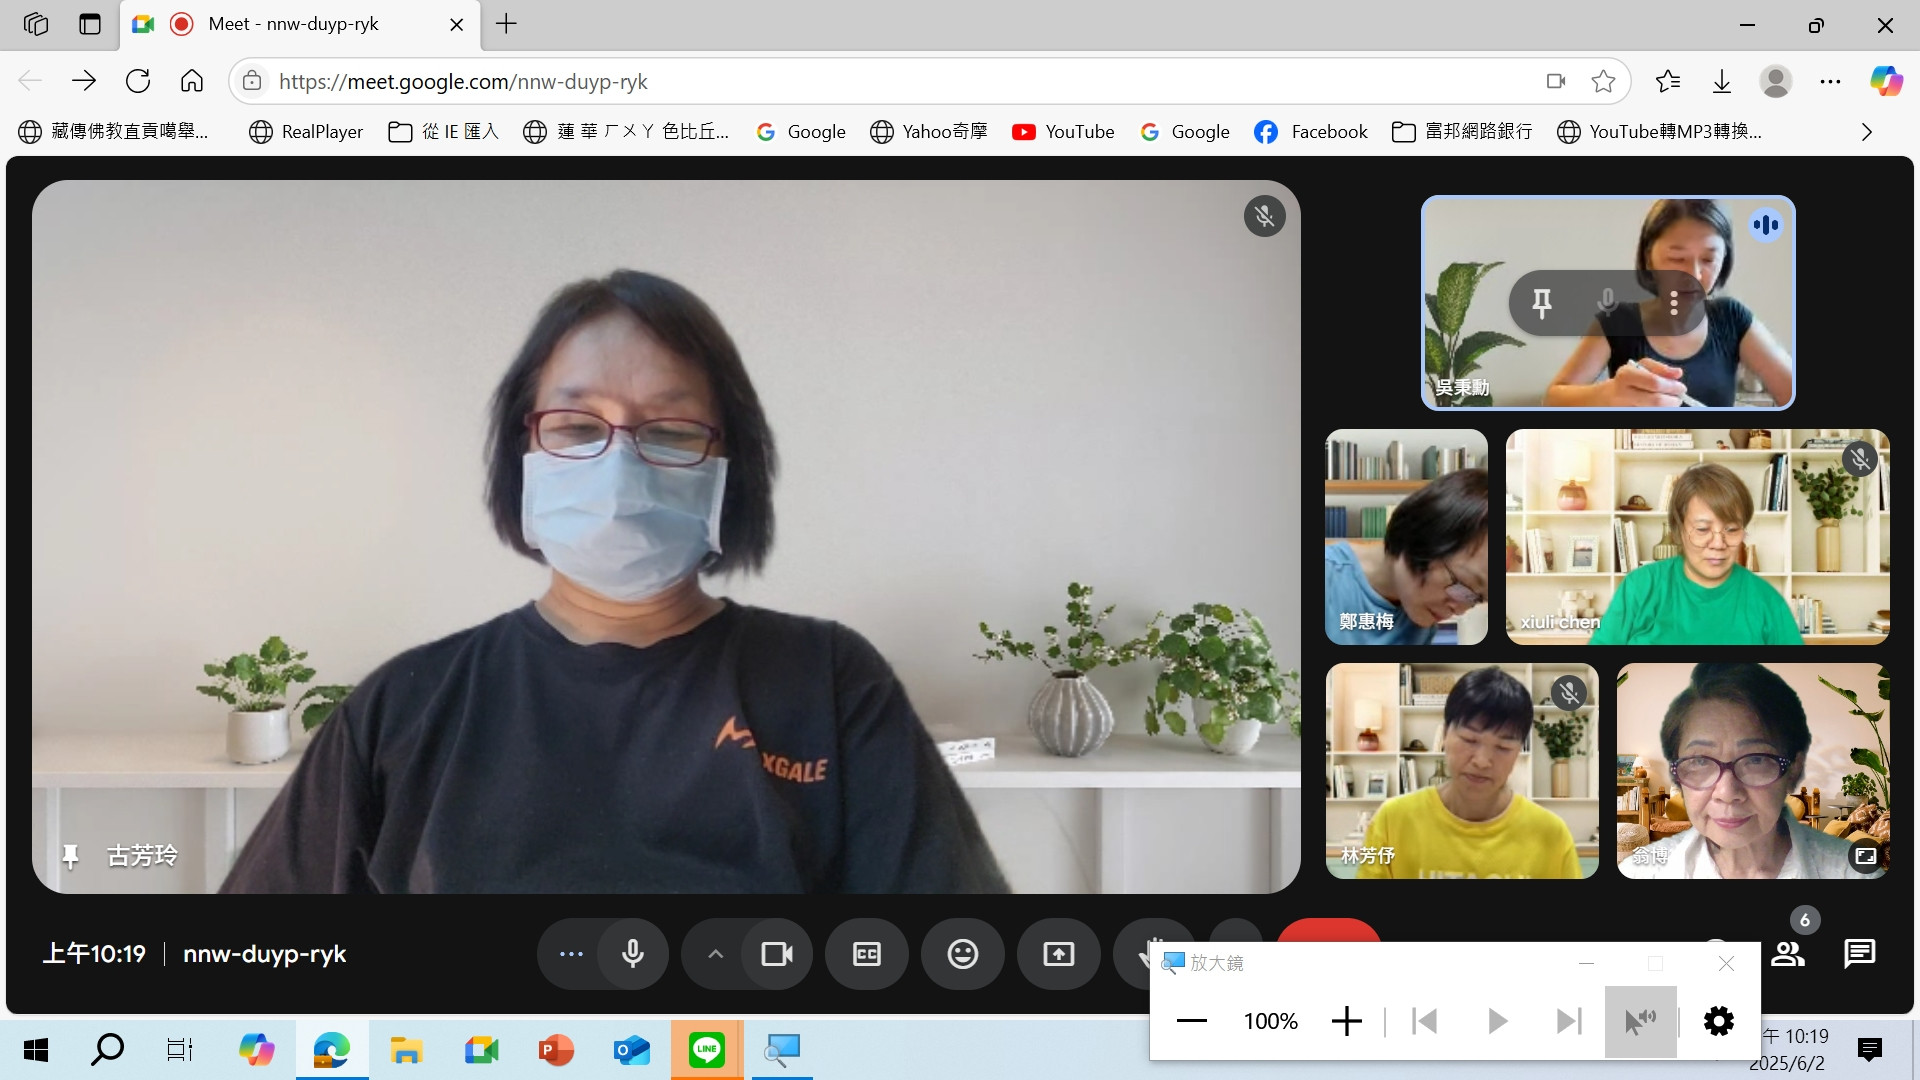Toggle the microphone mute button
Image resolution: width=1920 pixels, height=1080 pixels.
(632, 954)
